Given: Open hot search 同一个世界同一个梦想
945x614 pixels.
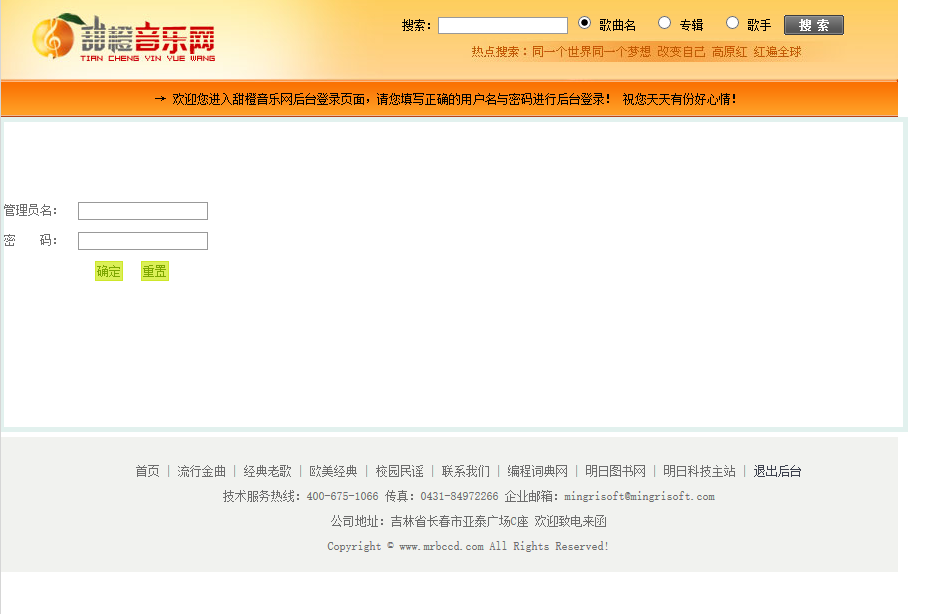Looking at the screenshot, I should (591, 52).
